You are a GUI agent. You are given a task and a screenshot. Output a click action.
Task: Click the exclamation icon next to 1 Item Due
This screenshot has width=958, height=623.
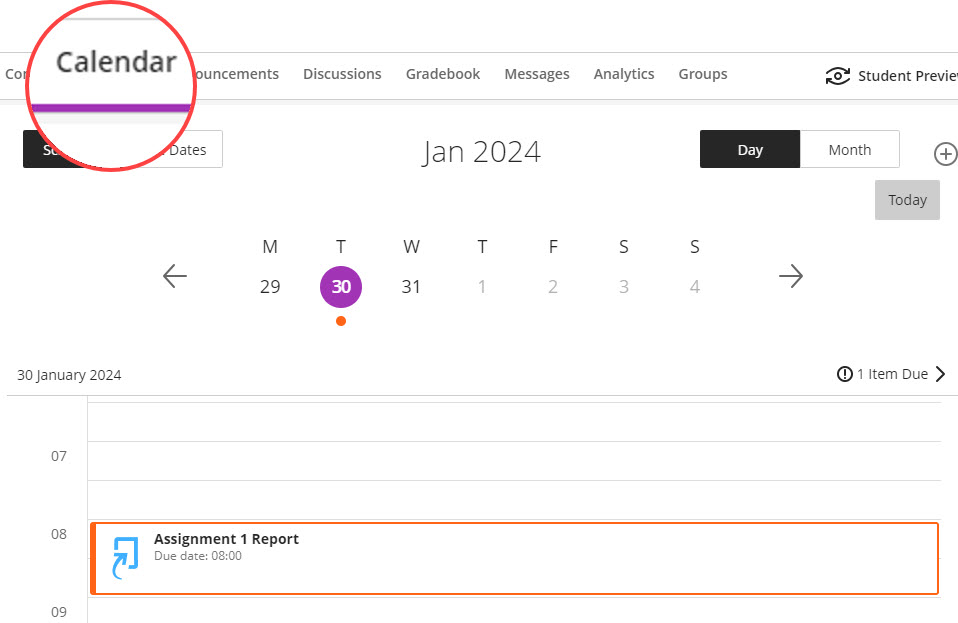coord(845,373)
